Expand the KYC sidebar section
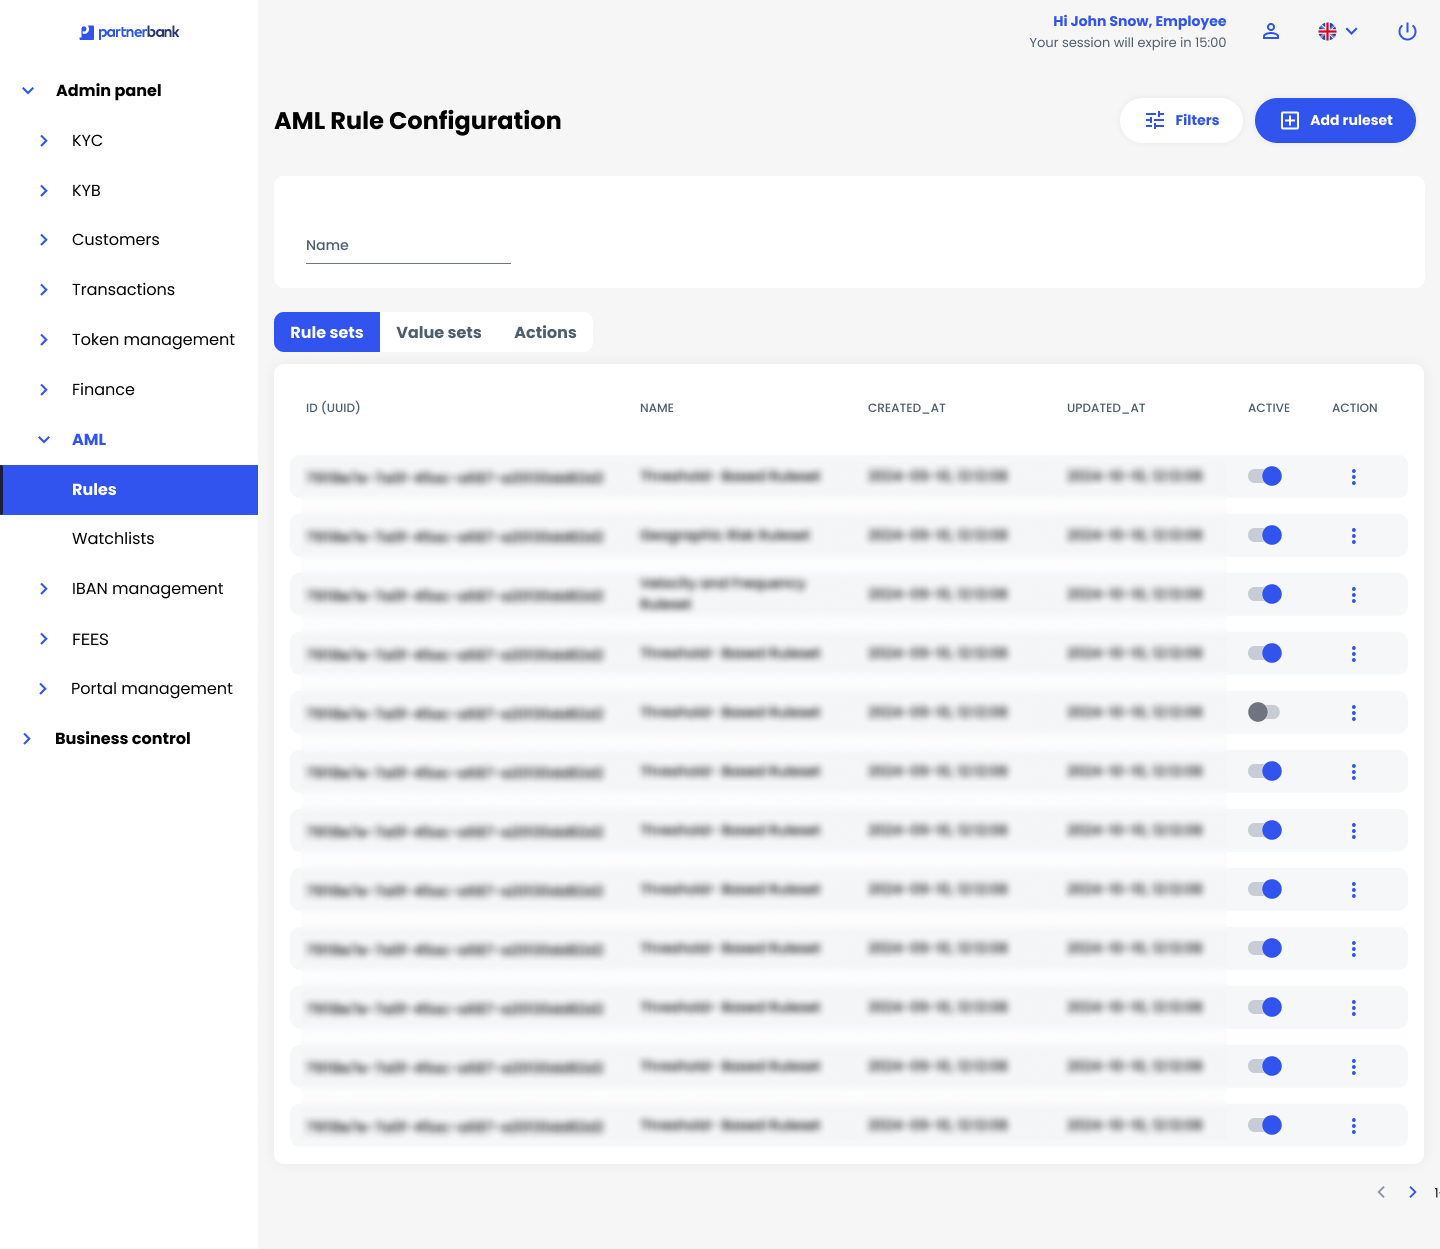1440x1249 pixels. 86,141
